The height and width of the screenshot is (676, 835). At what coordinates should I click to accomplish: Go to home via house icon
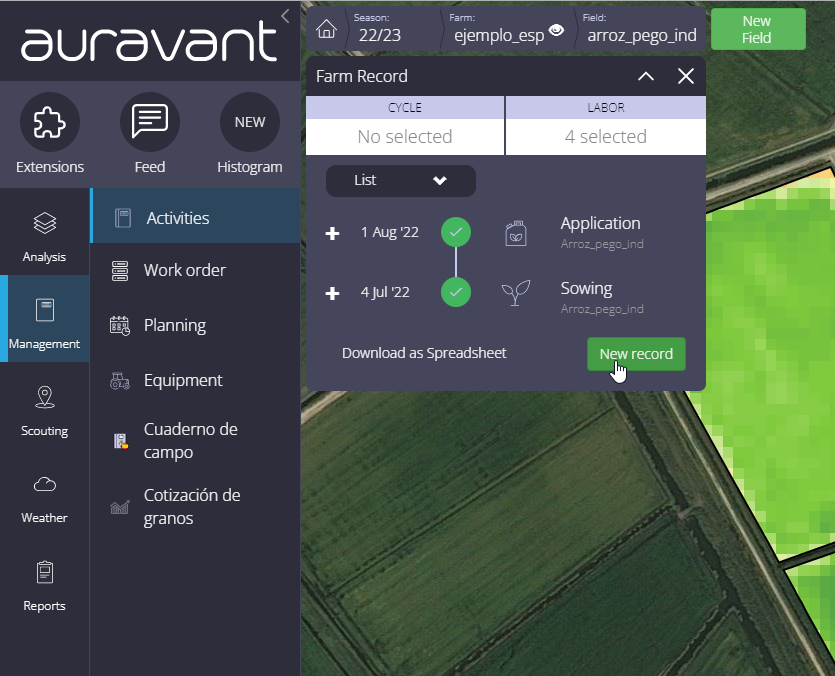click(x=326, y=29)
